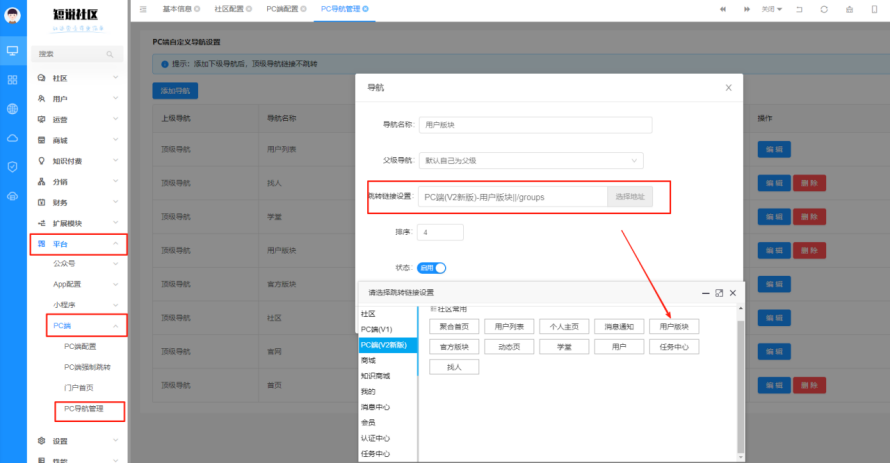The width and height of the screenshot is (890, 463).
Task: Click the 添加导航 button
Action: click(x=175, y=91)
